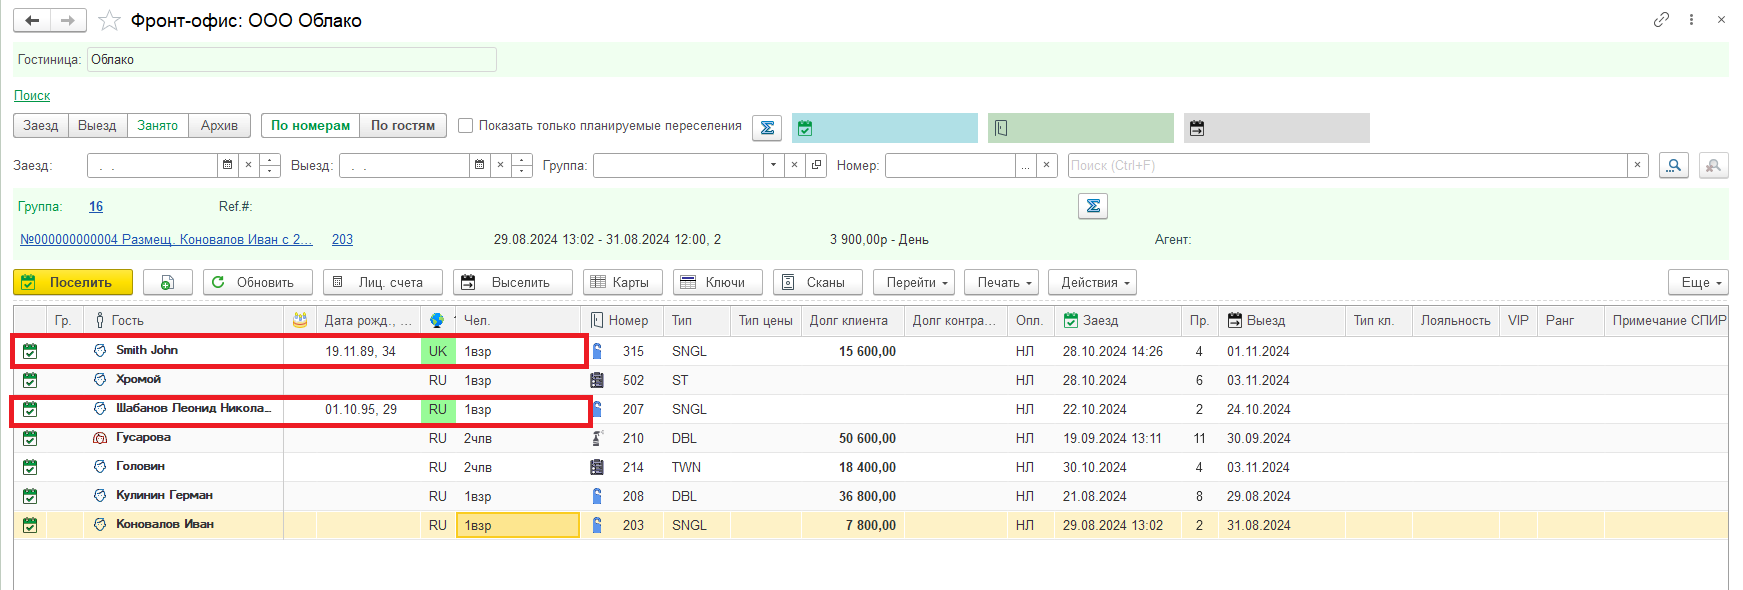The width and height of the screenshot is (1743, 590).
Task: Add page to favorites with star icon
Action: [109, 20]
